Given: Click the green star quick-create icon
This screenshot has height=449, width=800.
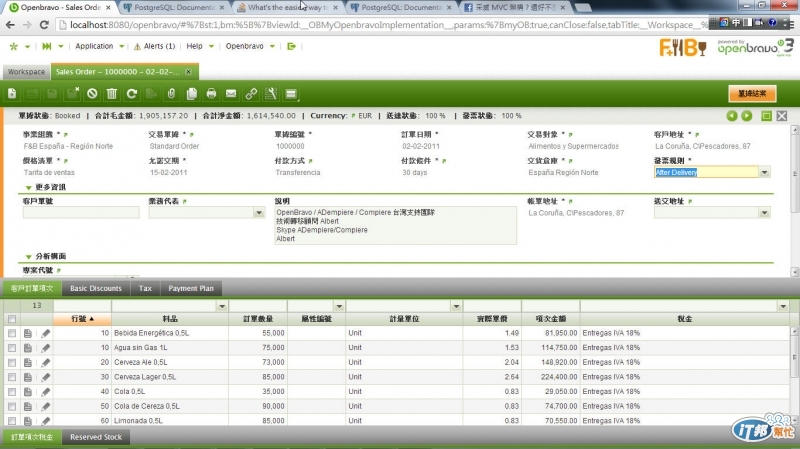Looking at the screenshot, I should coord(14,46).
